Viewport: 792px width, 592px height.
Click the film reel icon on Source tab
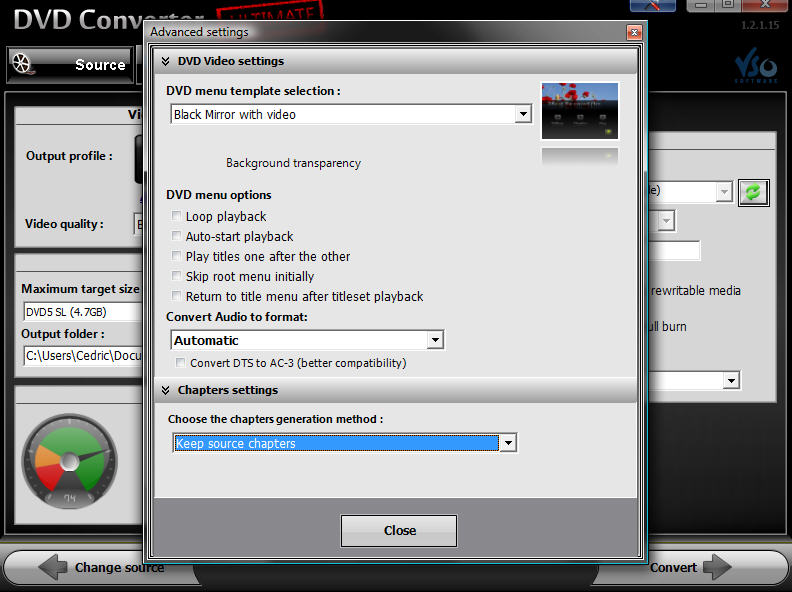click(x=22, y=64)
